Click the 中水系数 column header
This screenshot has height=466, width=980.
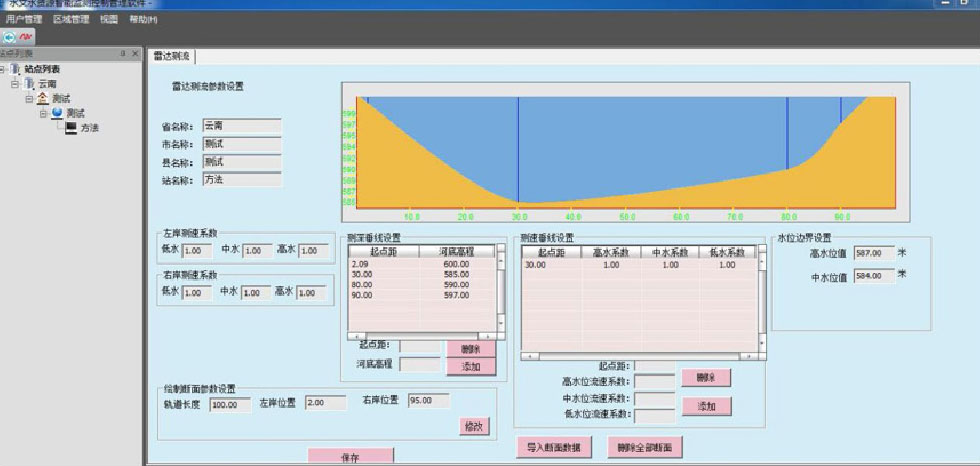coord(670,252)
